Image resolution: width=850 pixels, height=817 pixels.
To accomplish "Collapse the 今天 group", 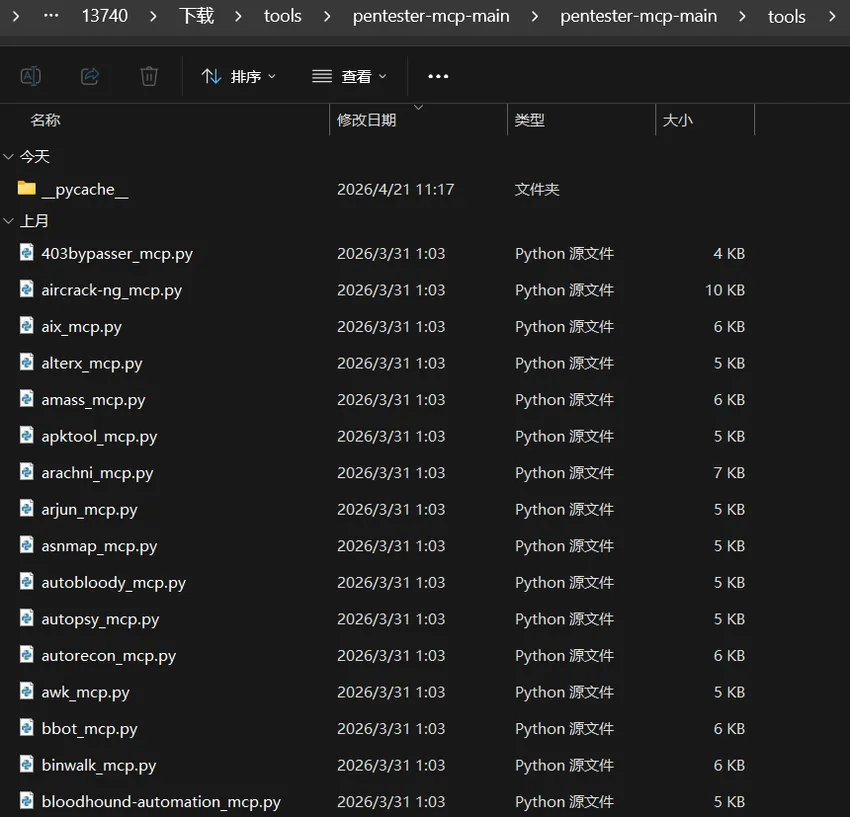I will 8,157.
